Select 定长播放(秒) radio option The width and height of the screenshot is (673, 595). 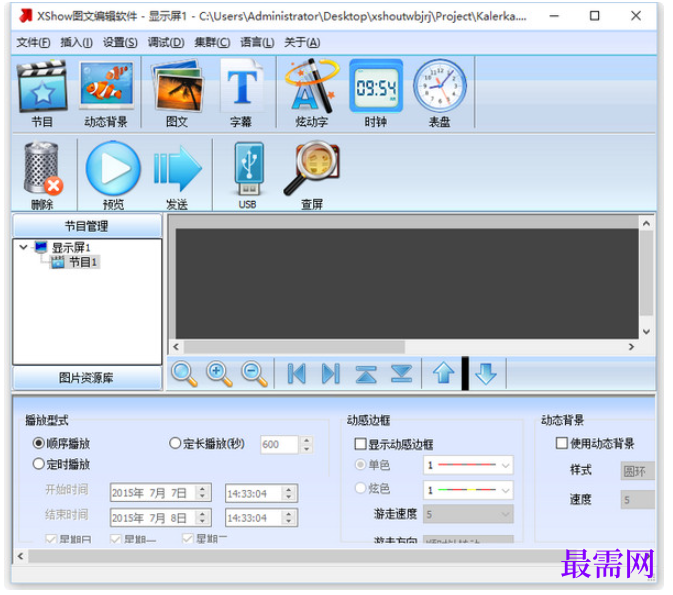[x=175, y=443]
